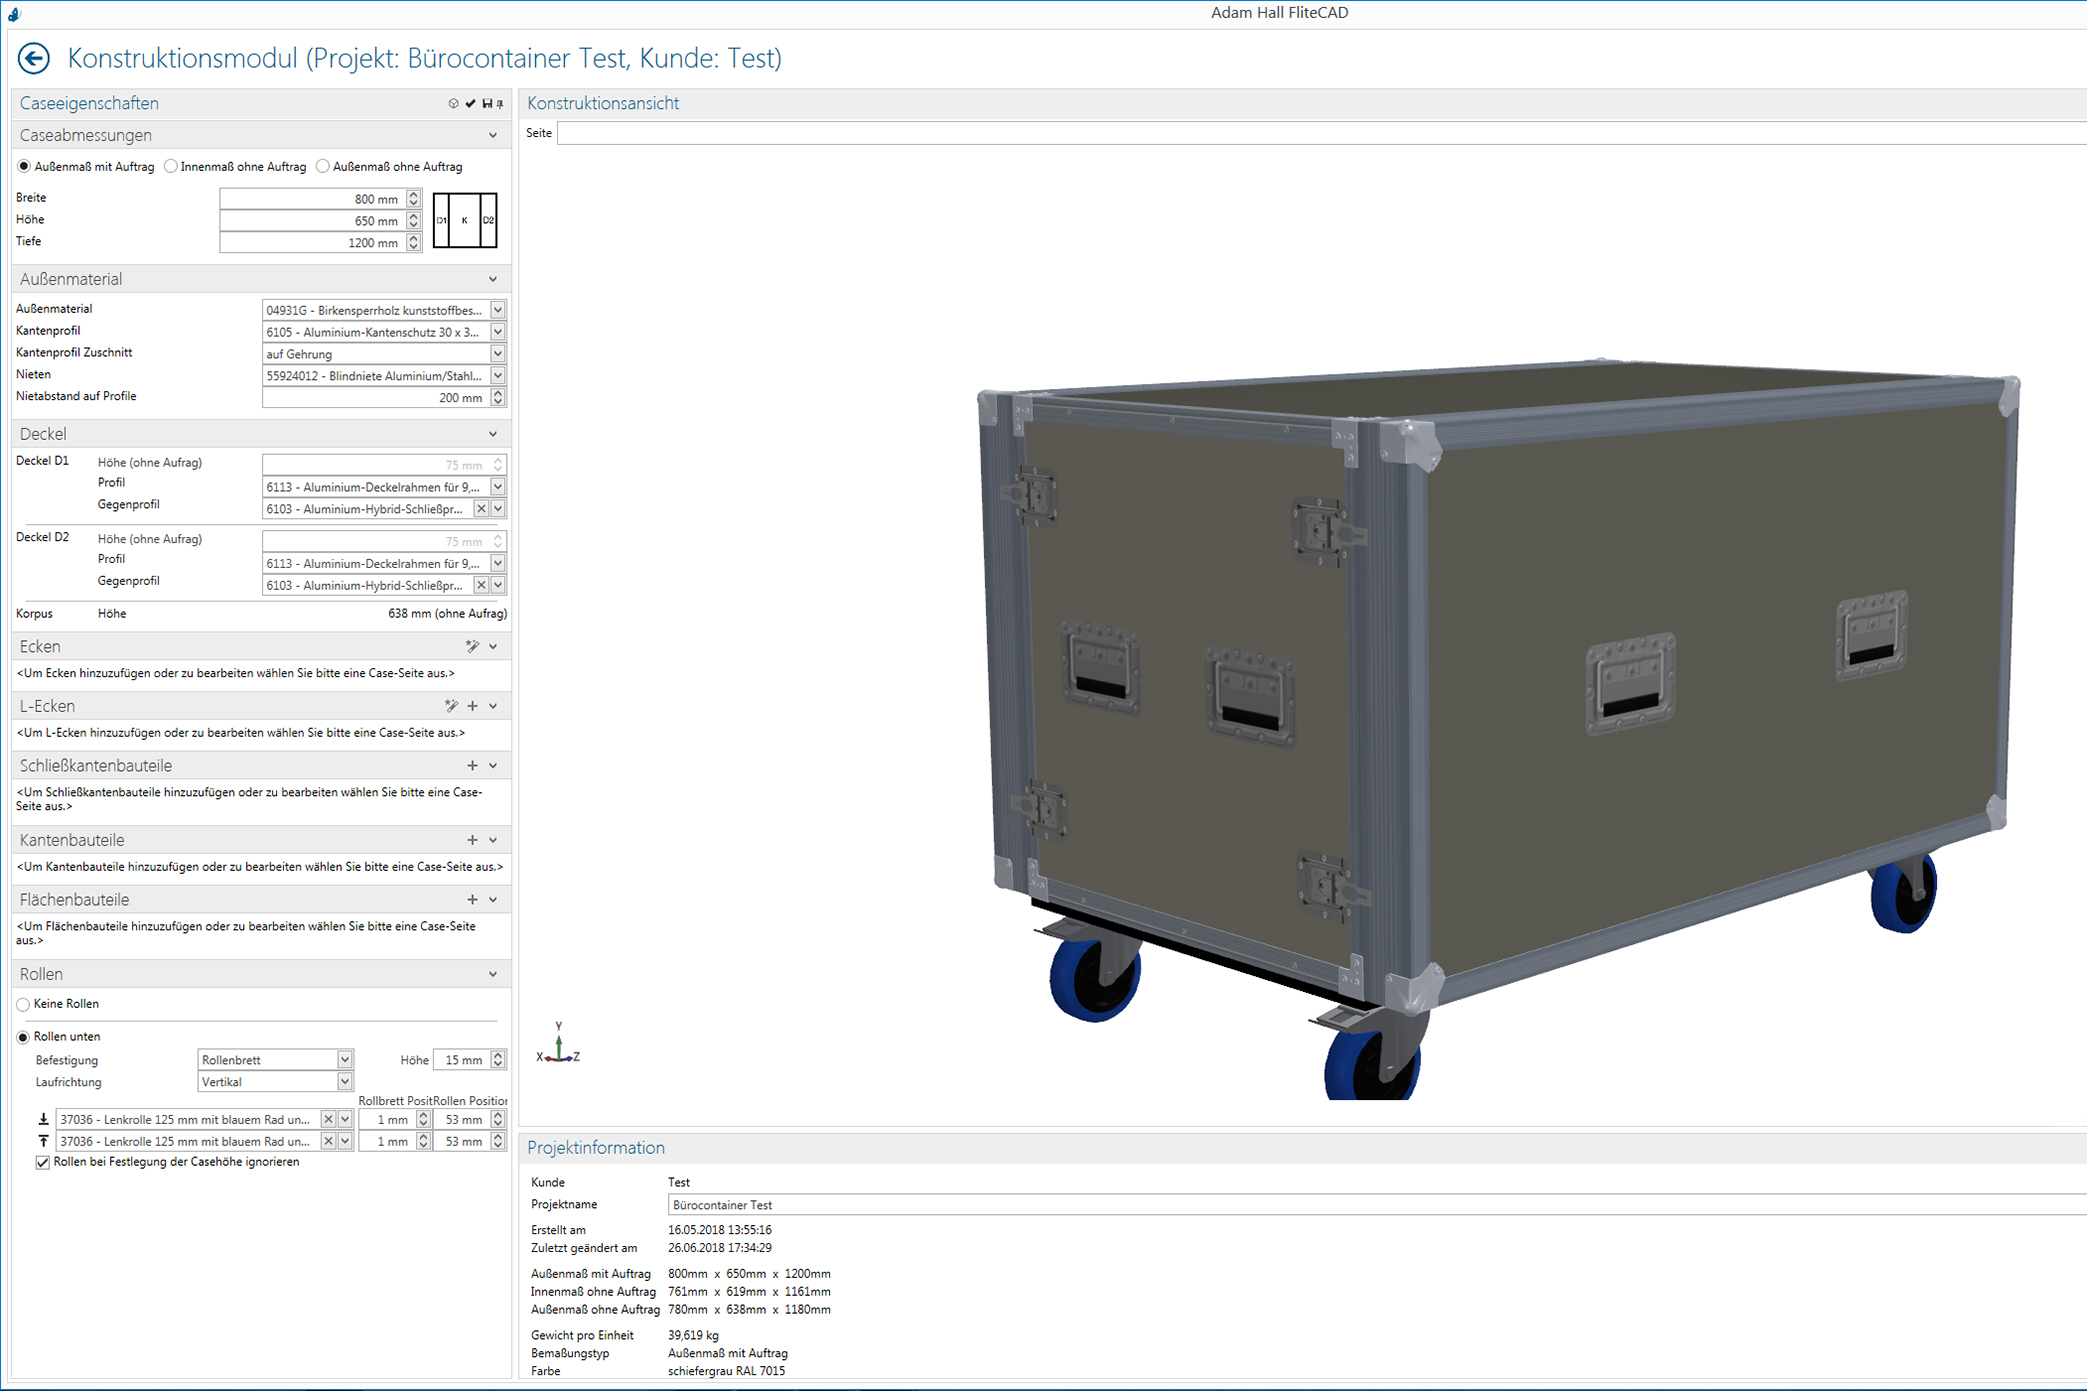Collapse the Deckel section
2087x1391 pixels.
(x=493, y=434)
